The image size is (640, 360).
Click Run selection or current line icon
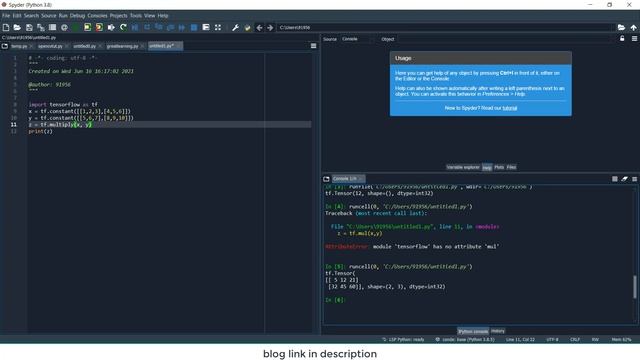[x=111, y=27]
